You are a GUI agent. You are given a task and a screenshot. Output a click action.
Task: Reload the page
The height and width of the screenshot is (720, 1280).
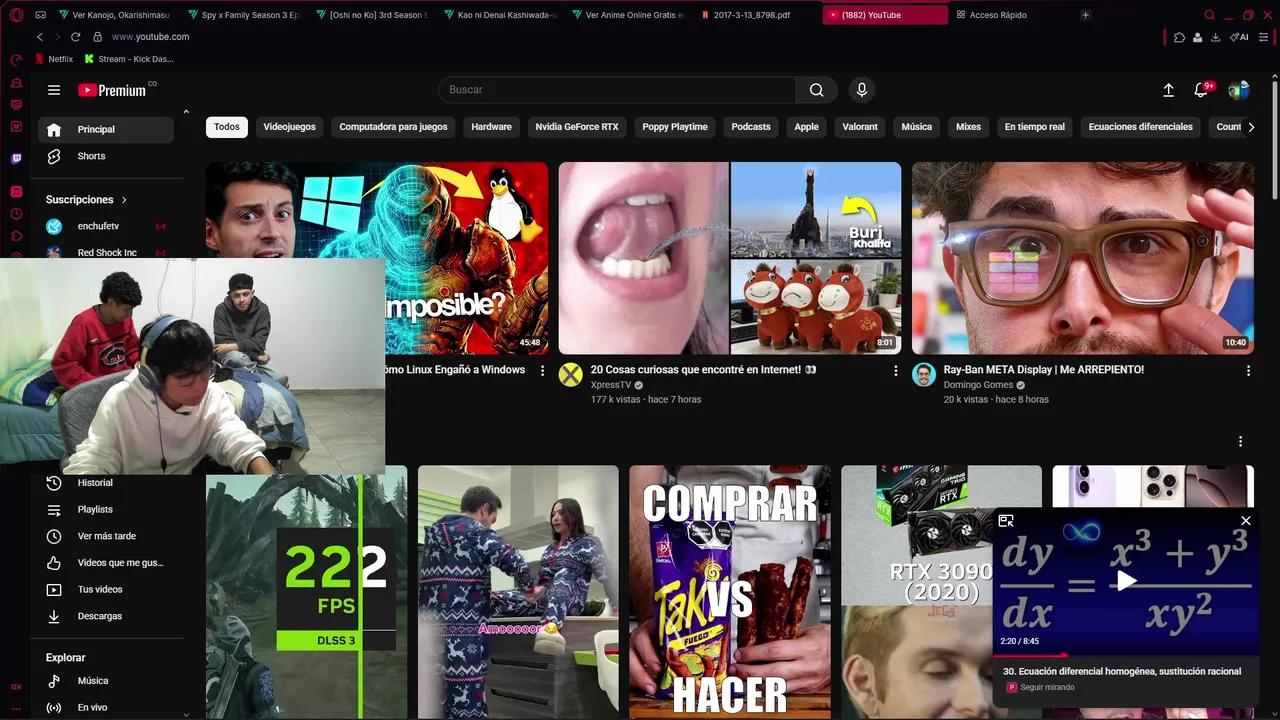[x=77, y=37]
